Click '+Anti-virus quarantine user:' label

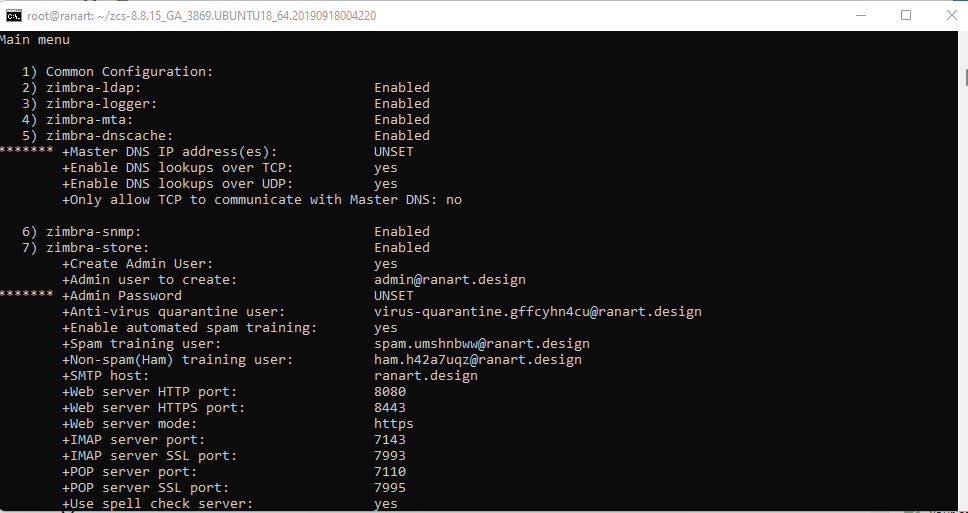click(173, 312)
